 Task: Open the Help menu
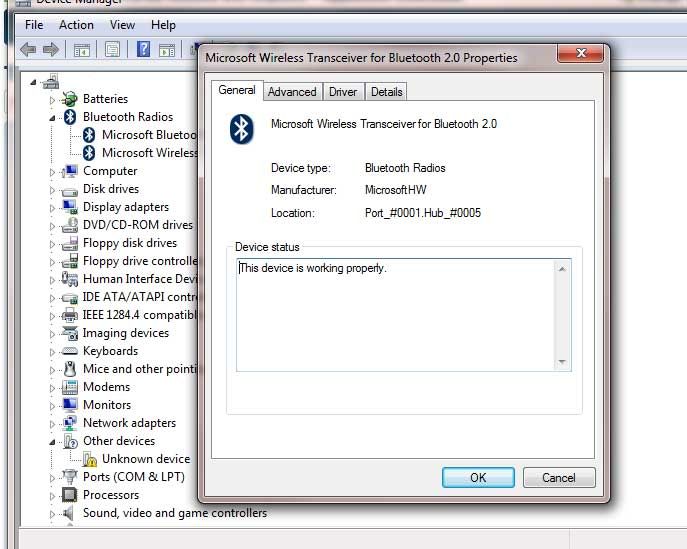(163, 25)
